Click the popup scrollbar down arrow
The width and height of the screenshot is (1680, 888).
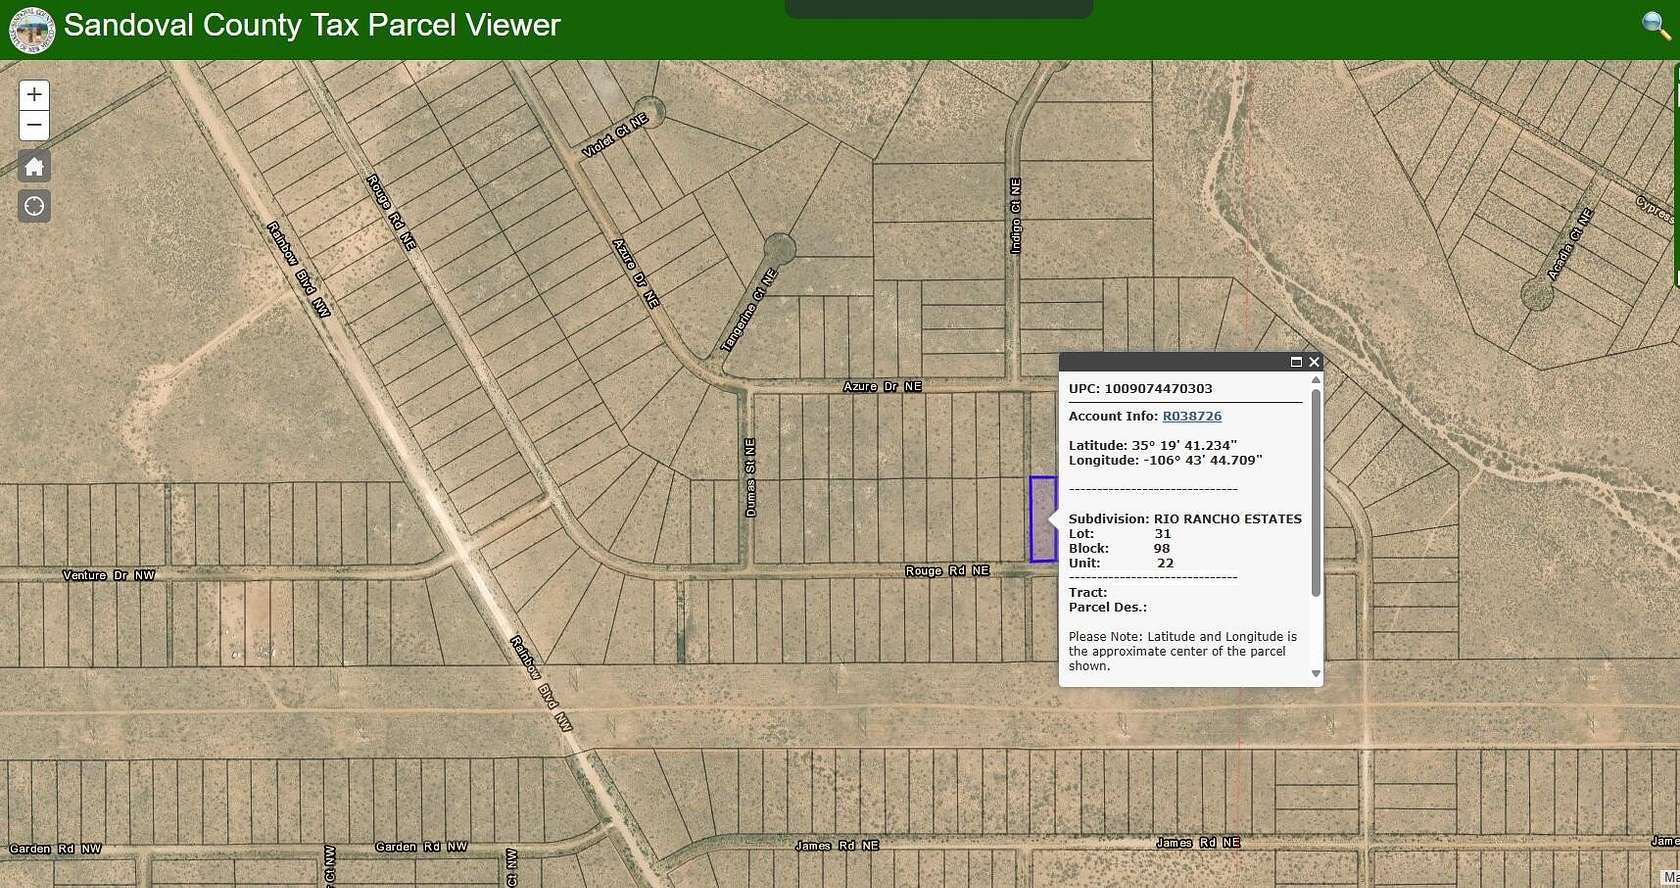click(x=1316, y=674)
